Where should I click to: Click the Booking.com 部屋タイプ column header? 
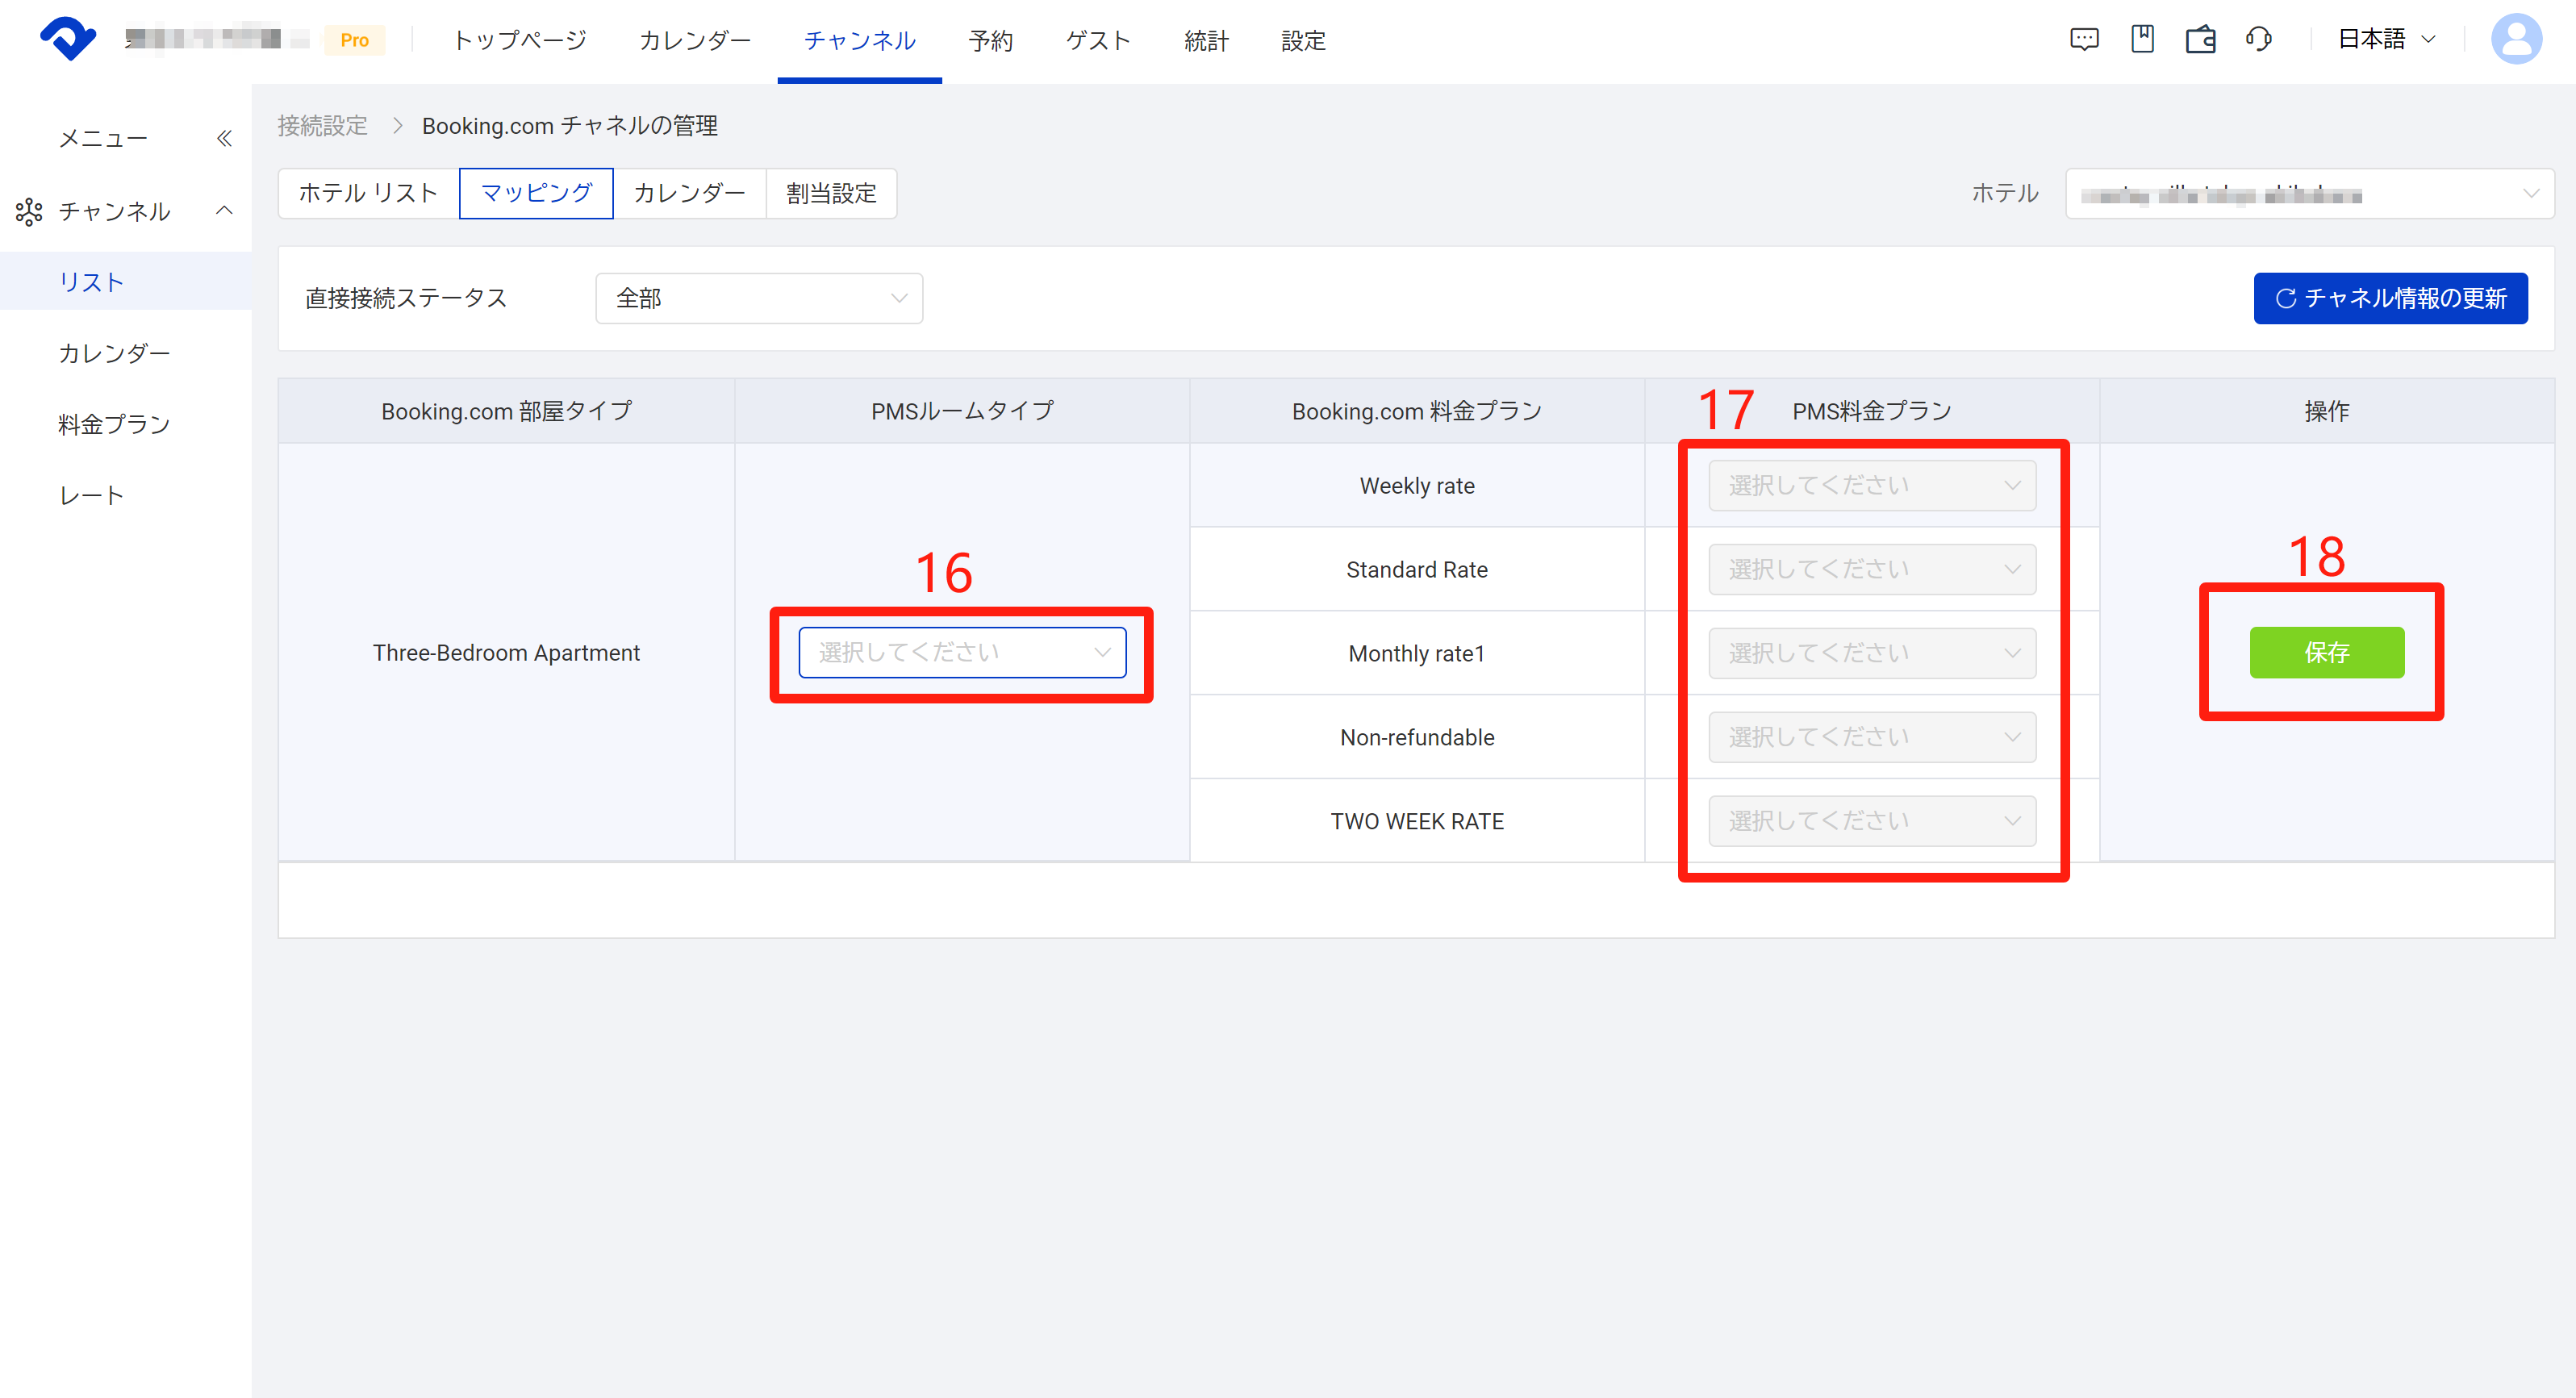point(506,411)
